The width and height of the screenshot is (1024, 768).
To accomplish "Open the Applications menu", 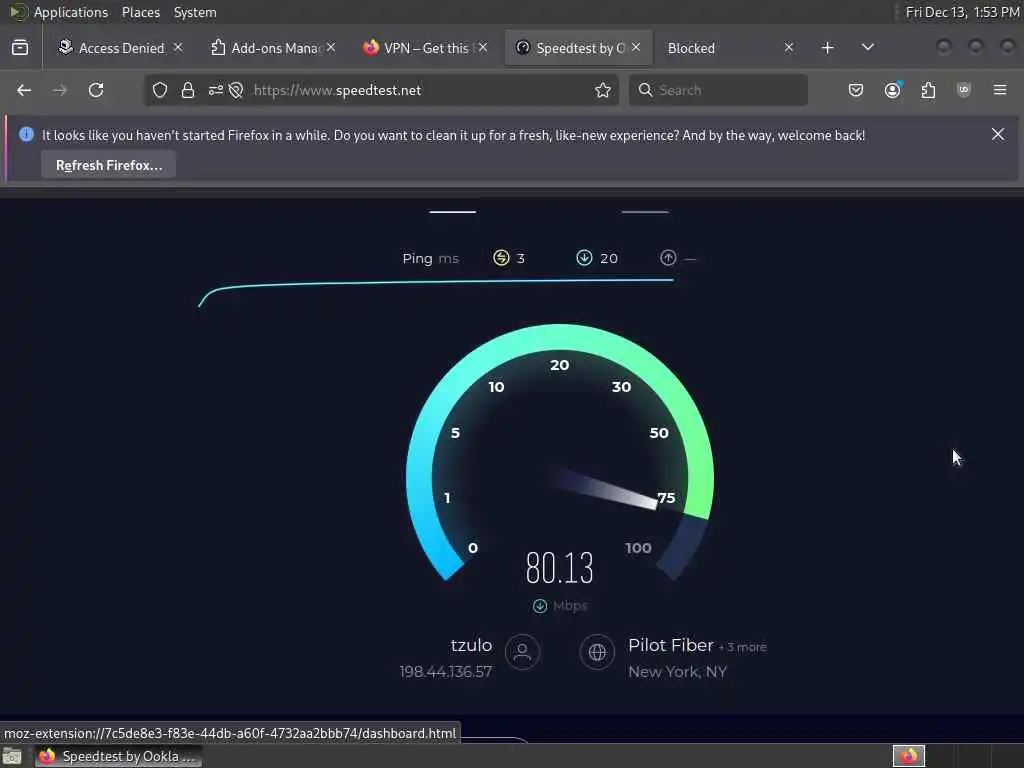I will (71, 12).
